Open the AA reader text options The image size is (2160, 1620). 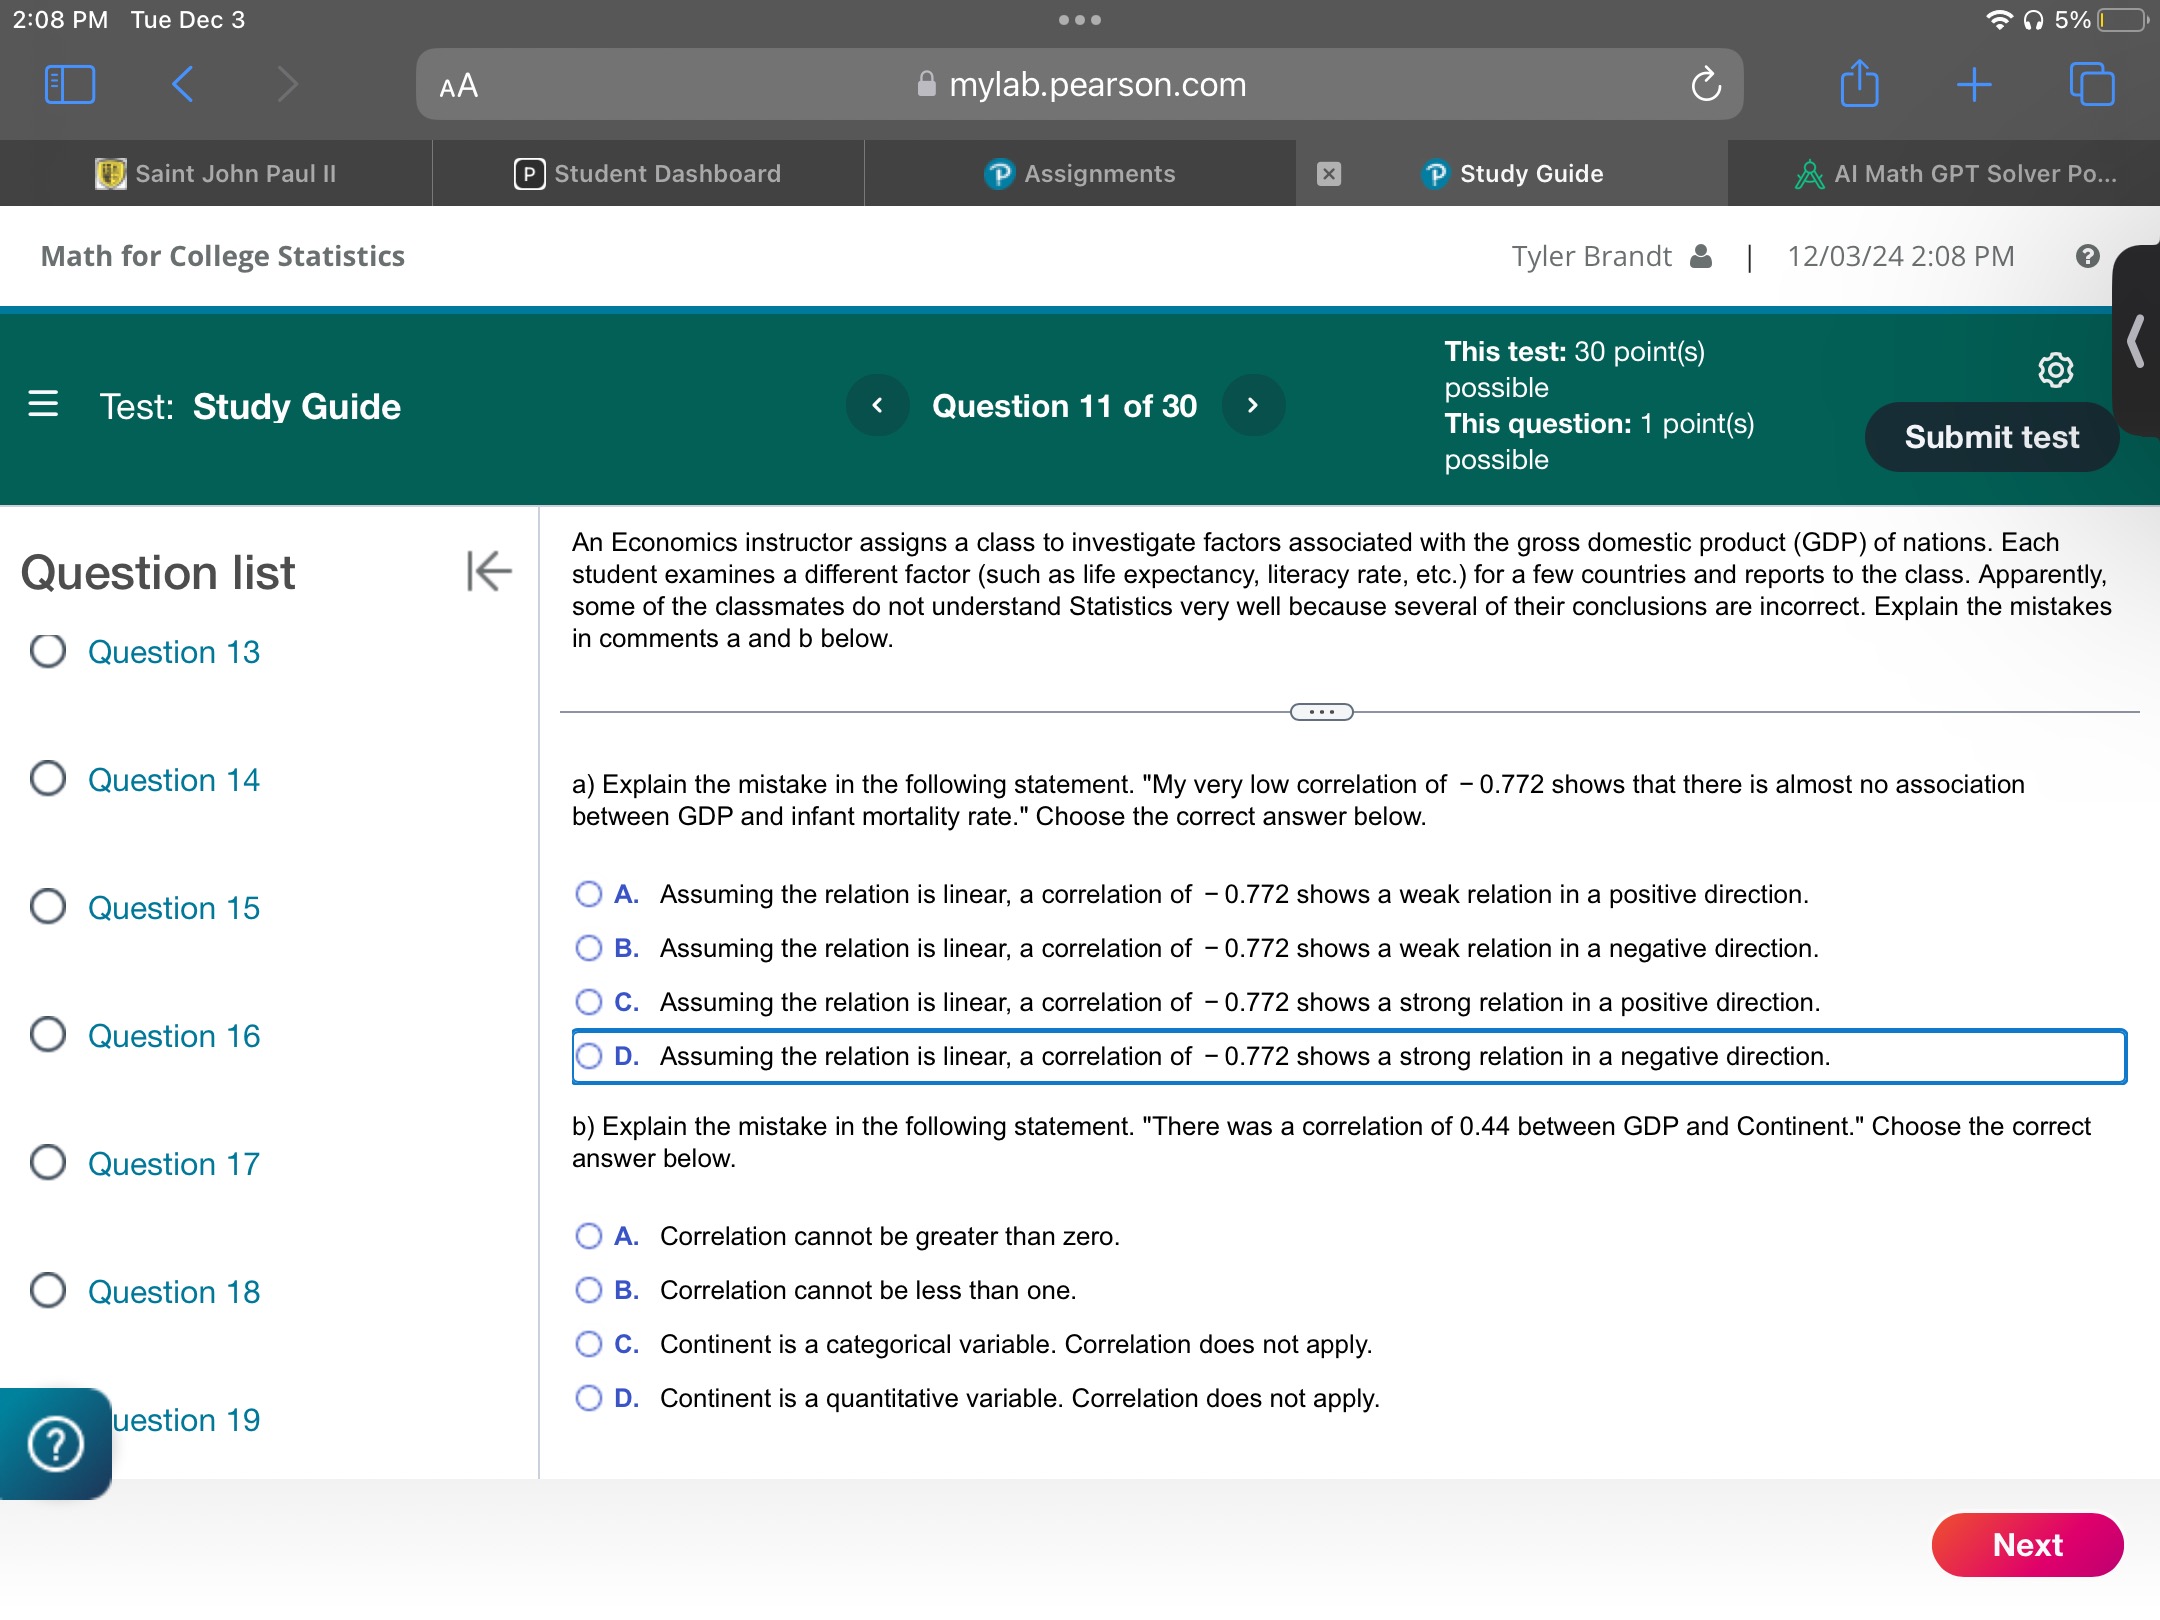pyautogui.click(x=459, y=86)
